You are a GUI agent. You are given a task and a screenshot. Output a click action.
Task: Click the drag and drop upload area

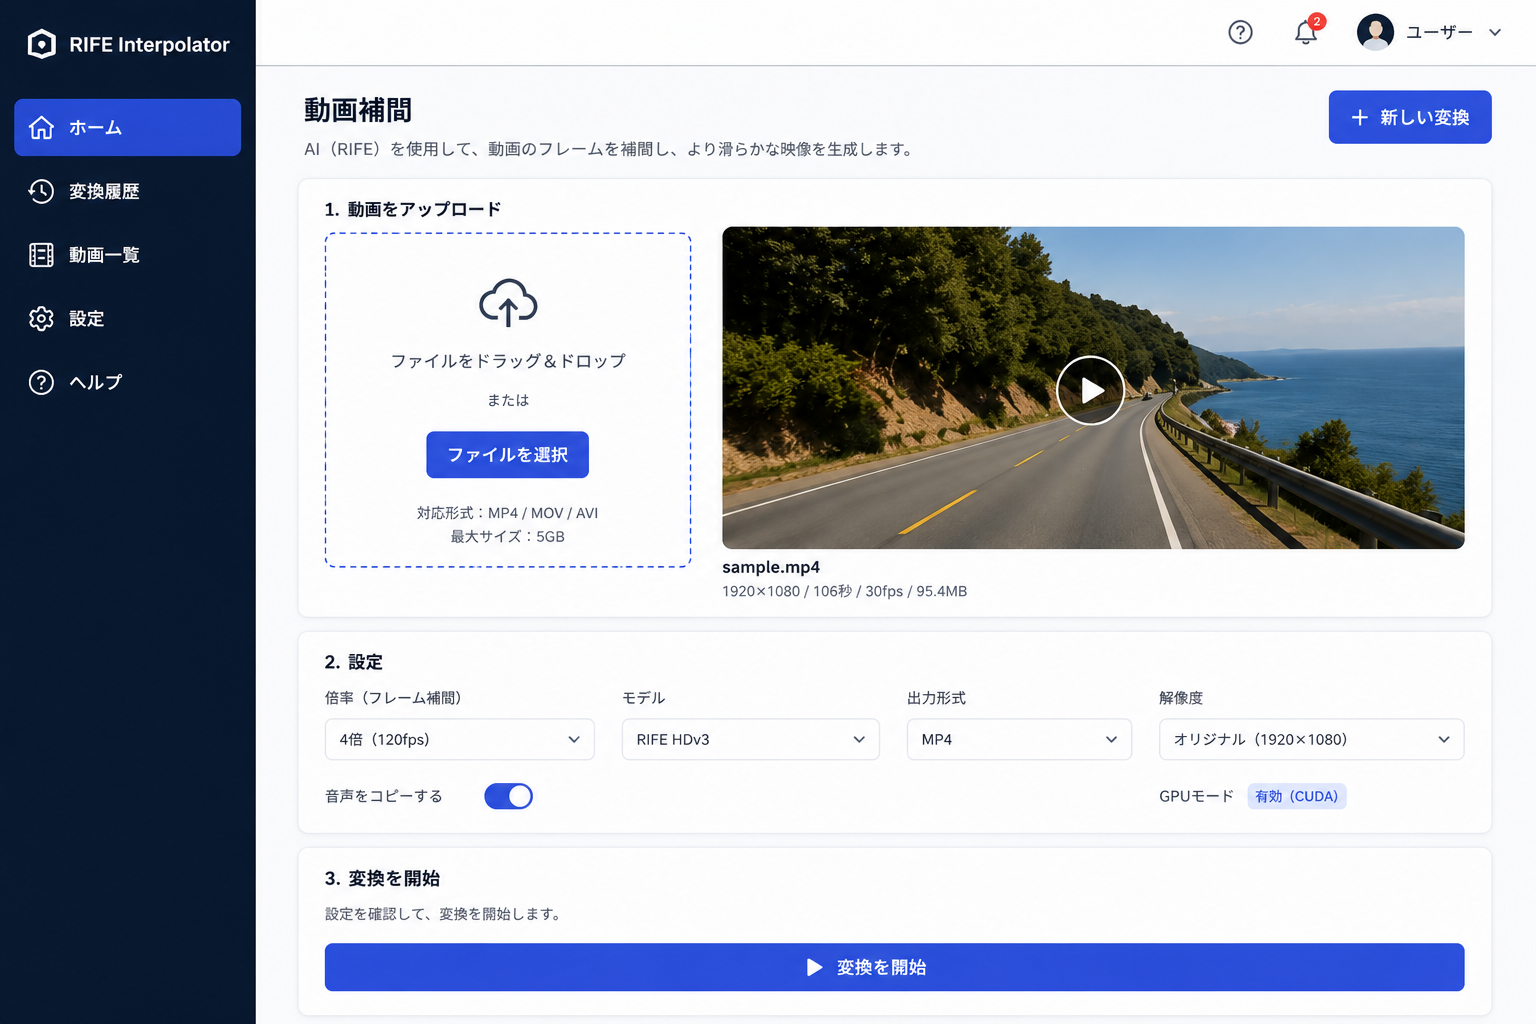[508, 400]
